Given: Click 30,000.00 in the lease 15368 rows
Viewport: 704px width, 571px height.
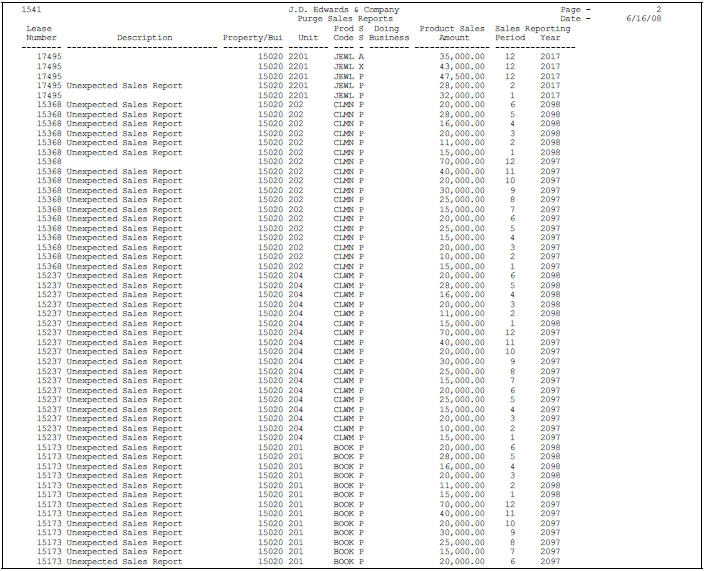Looking at the screenshot, I should 462,190.
